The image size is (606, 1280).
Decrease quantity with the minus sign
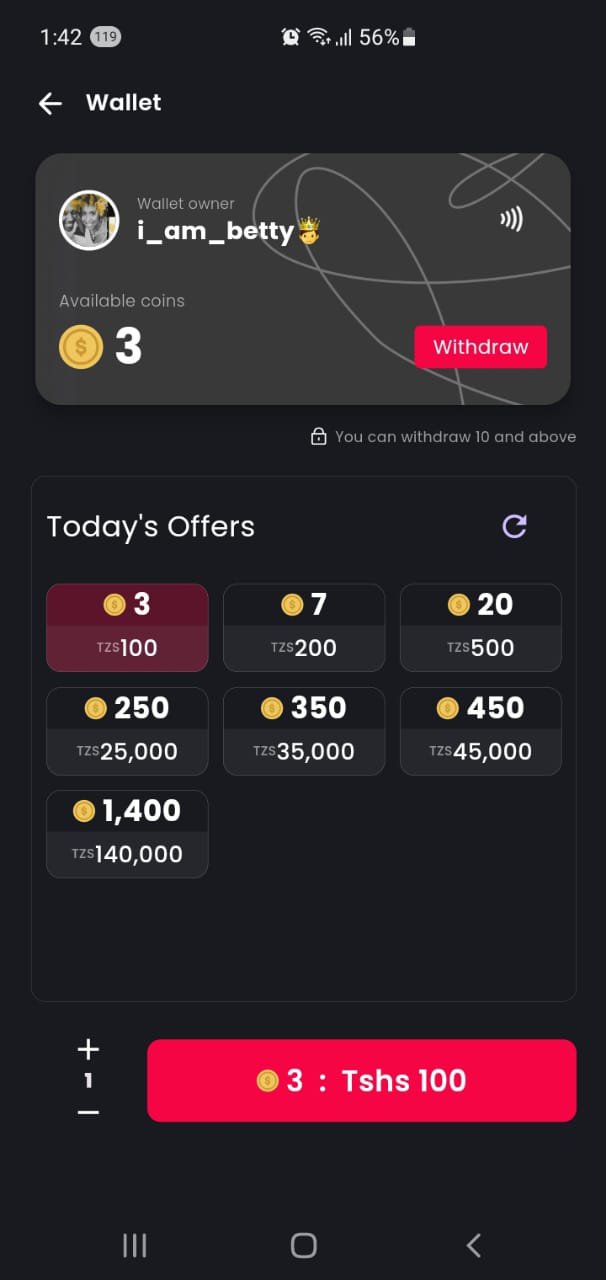click(88, 1112)
